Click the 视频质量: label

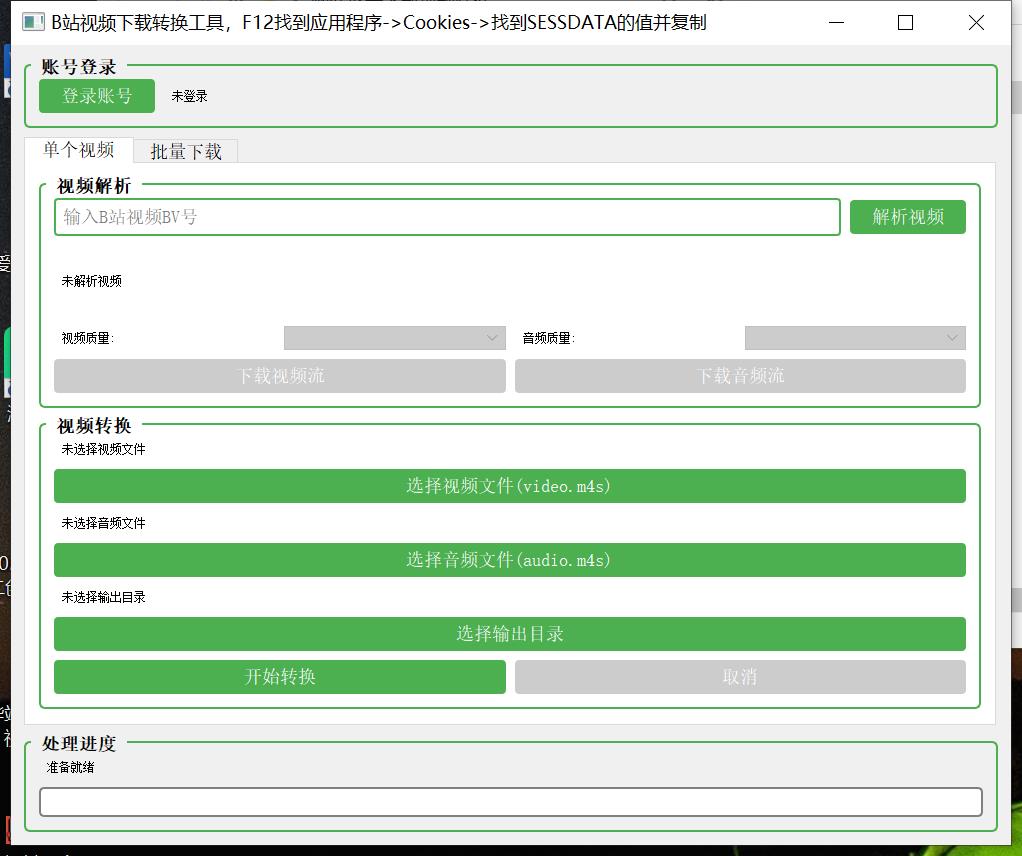click(x=87, y=338)
